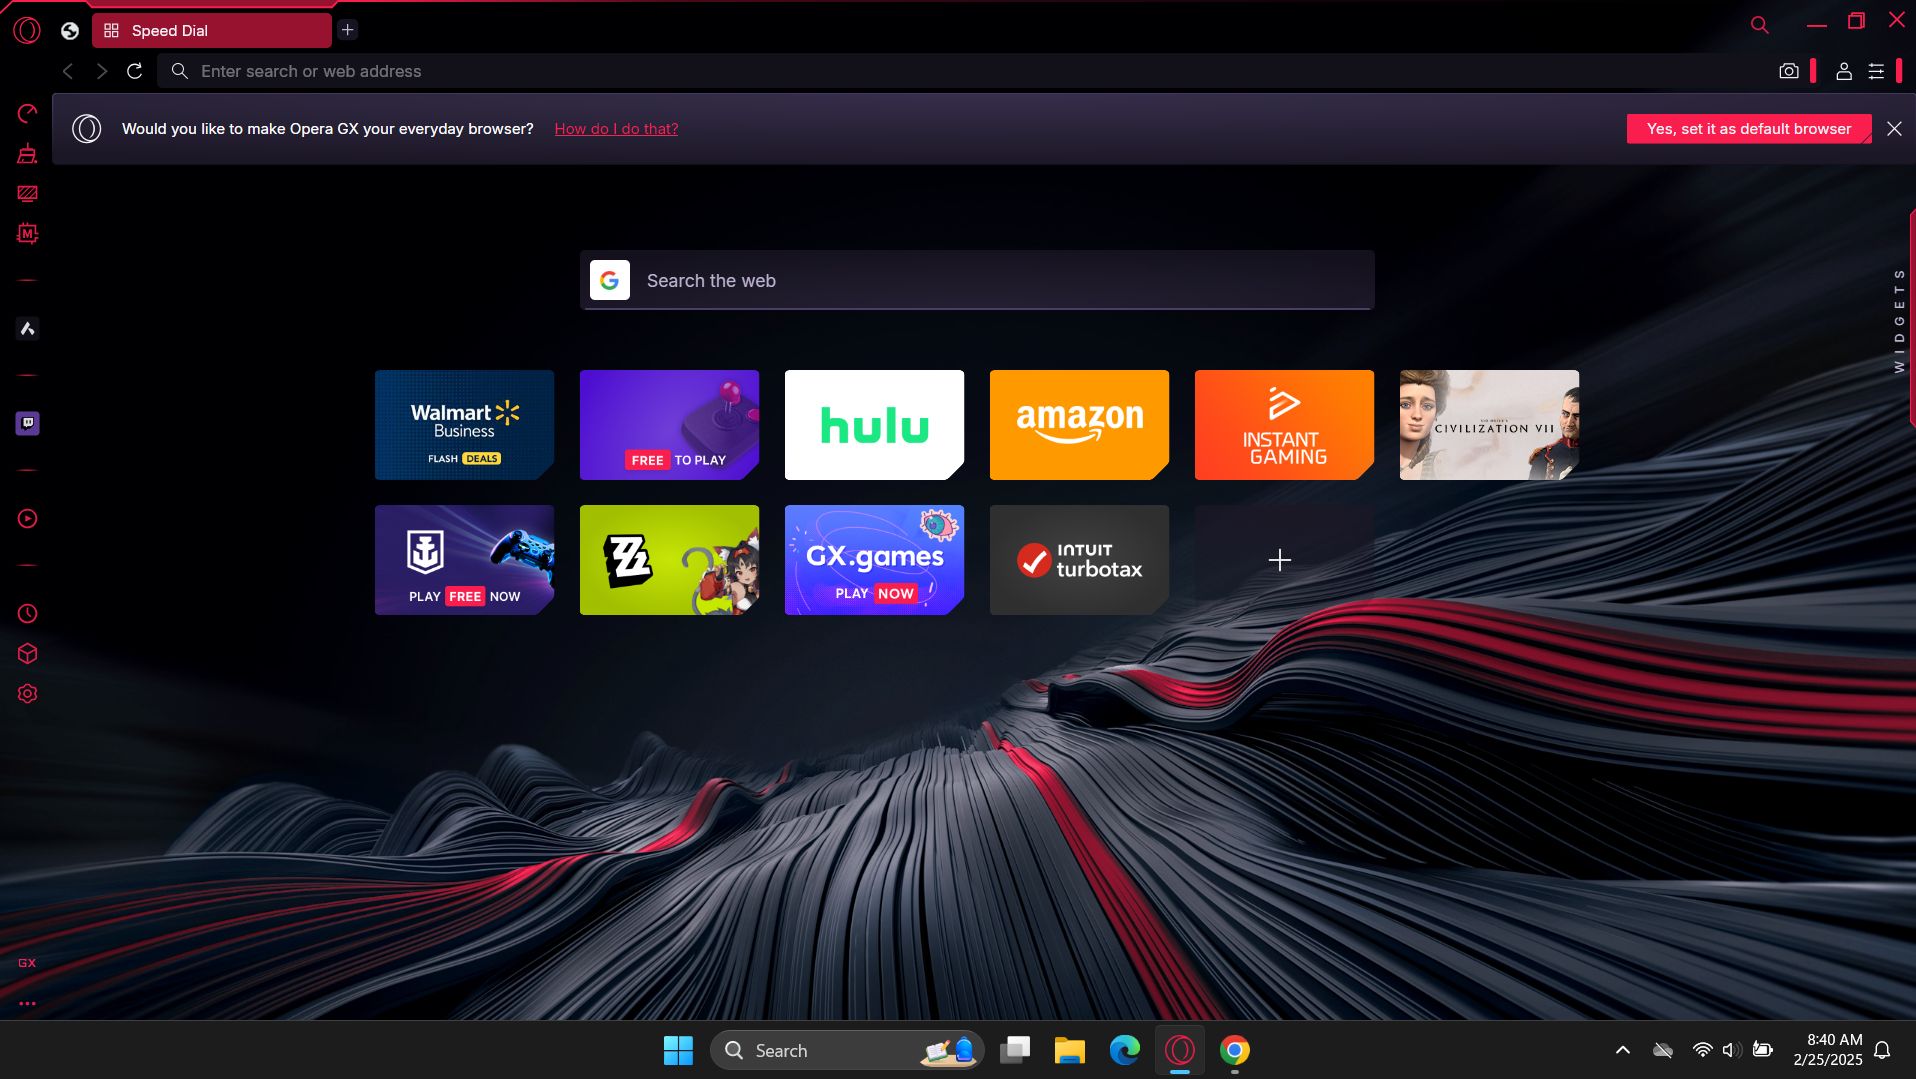Open Settings gear in sidebar
This screenshot has width=1916, height=1079.
[x=27, y=693]
